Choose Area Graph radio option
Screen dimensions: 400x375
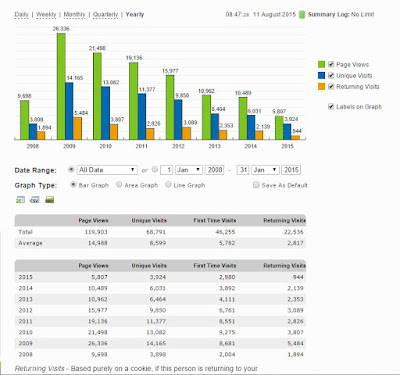[119, 184]
